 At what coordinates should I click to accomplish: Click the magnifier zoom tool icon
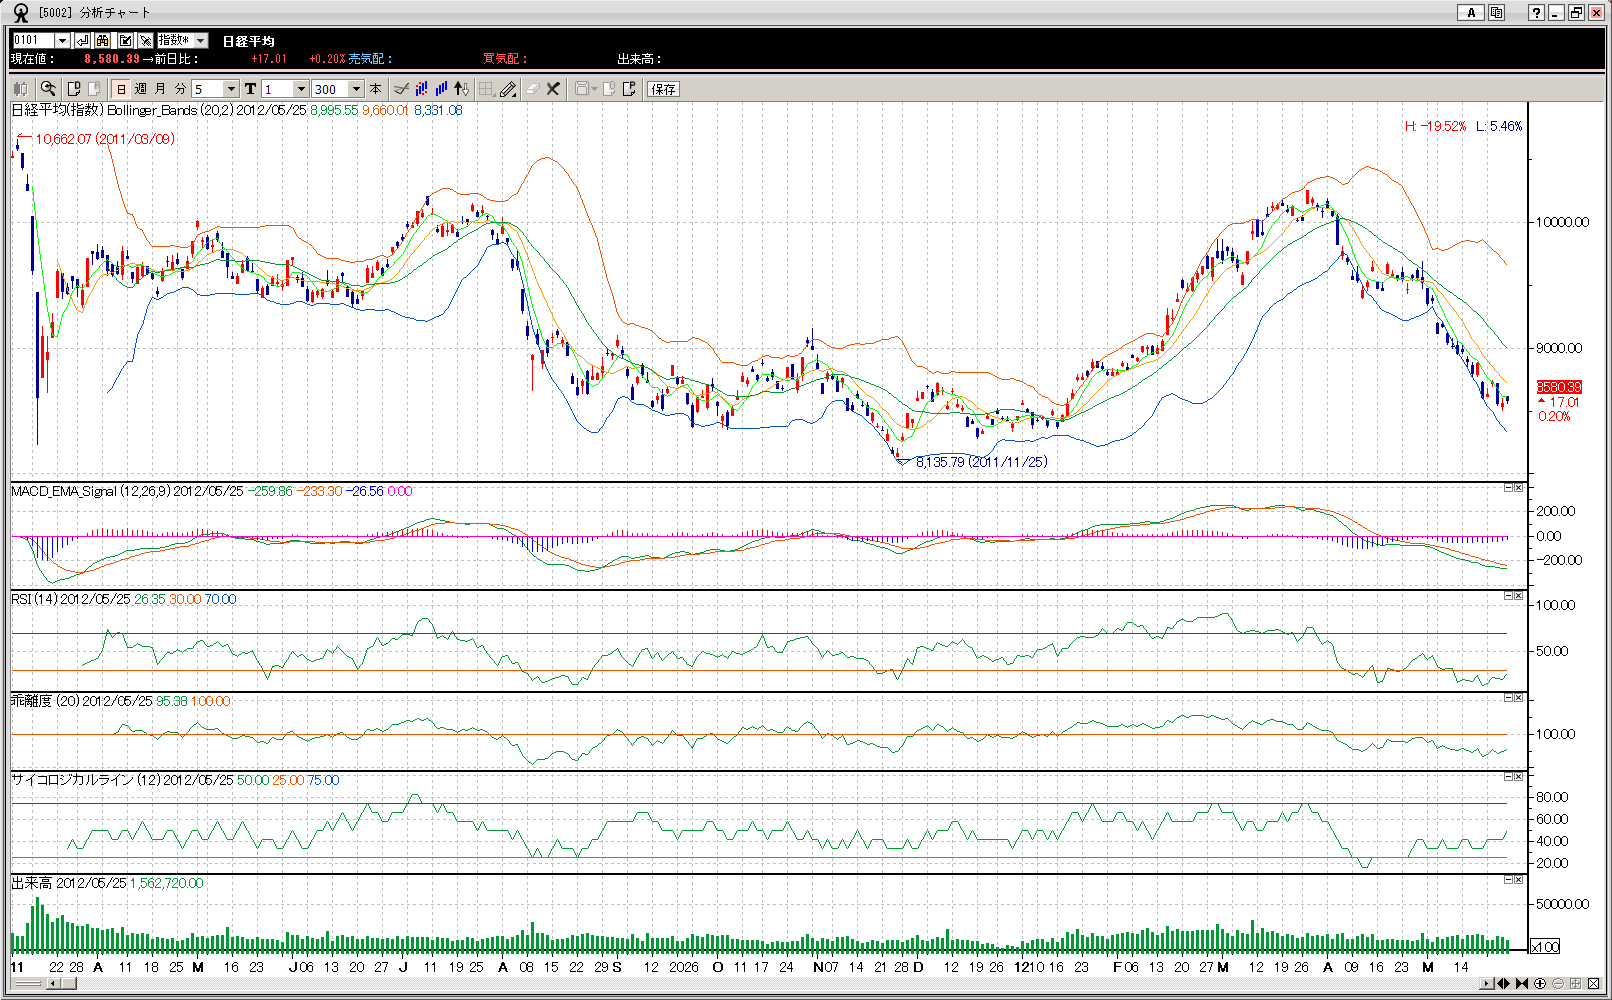47,89
